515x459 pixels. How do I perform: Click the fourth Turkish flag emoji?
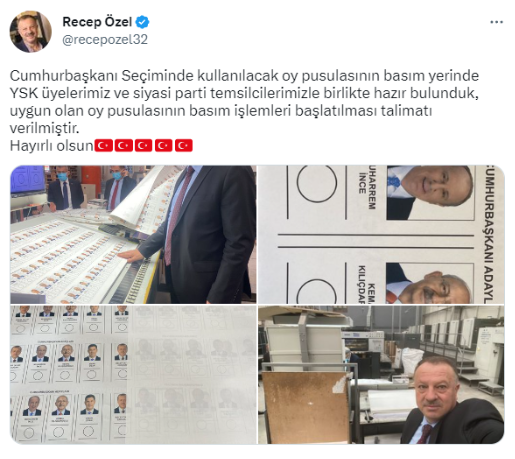point(164,146)
